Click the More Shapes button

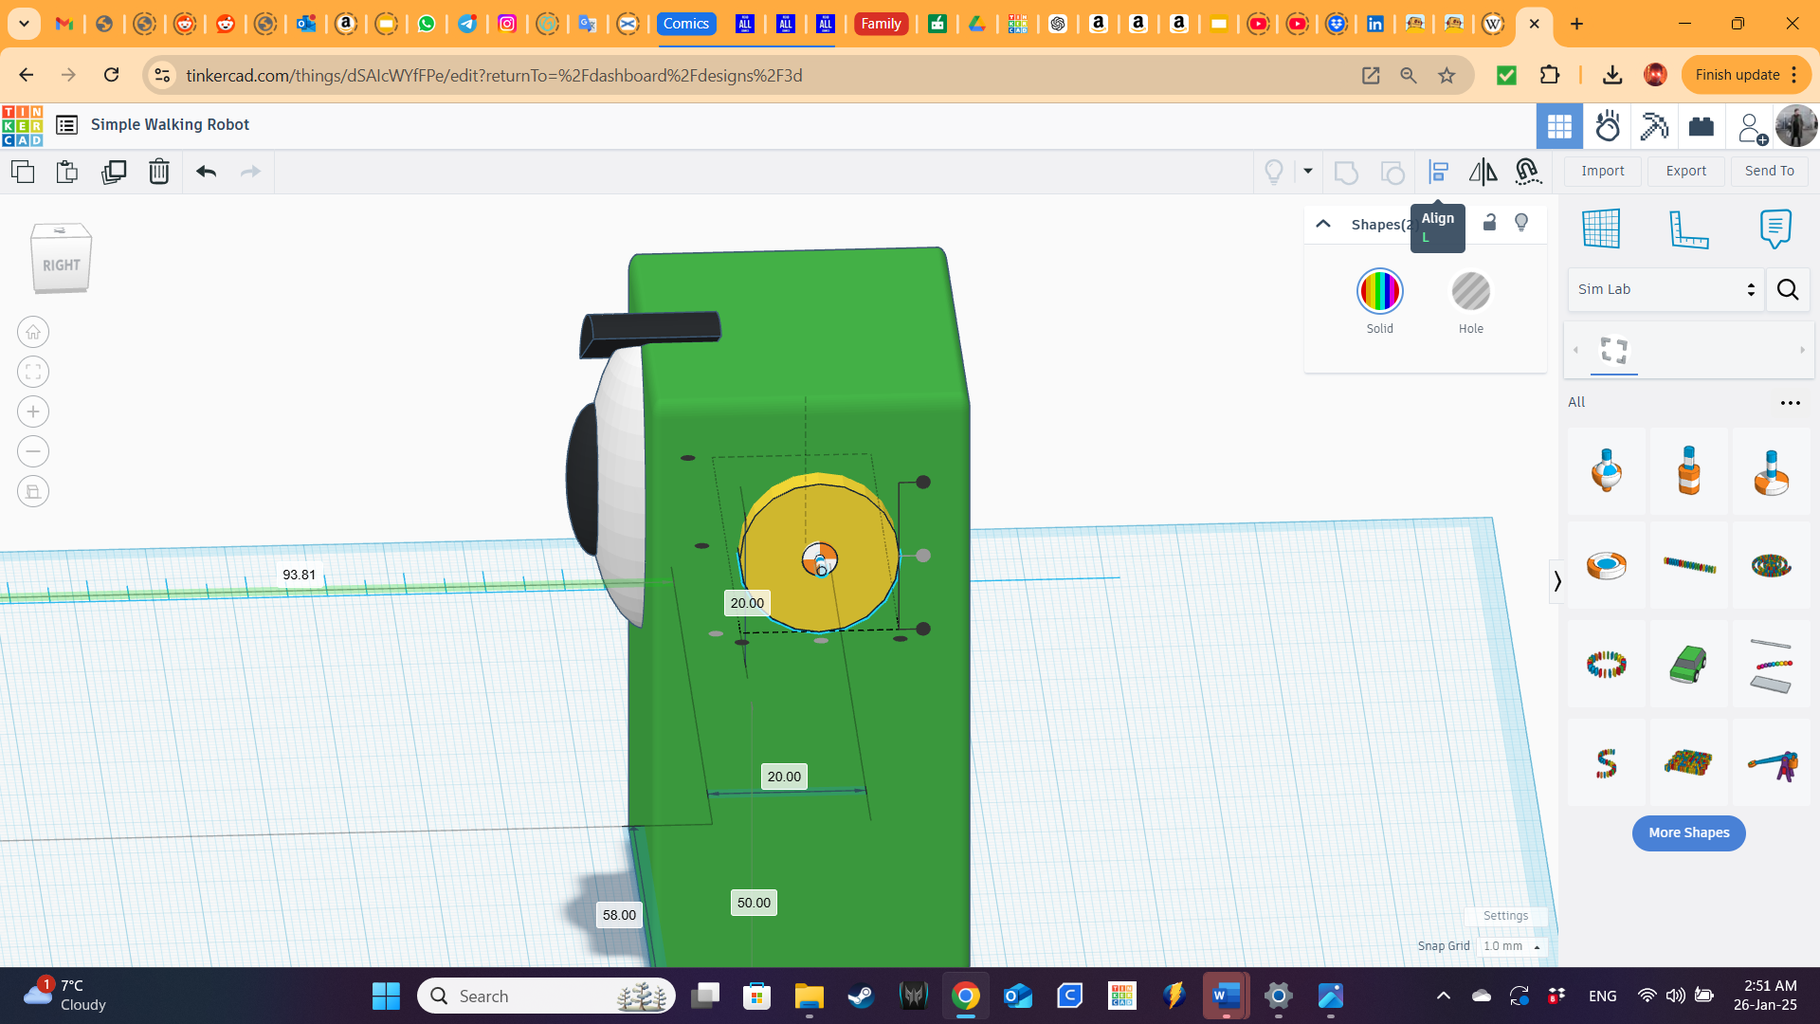[1688, 832]
